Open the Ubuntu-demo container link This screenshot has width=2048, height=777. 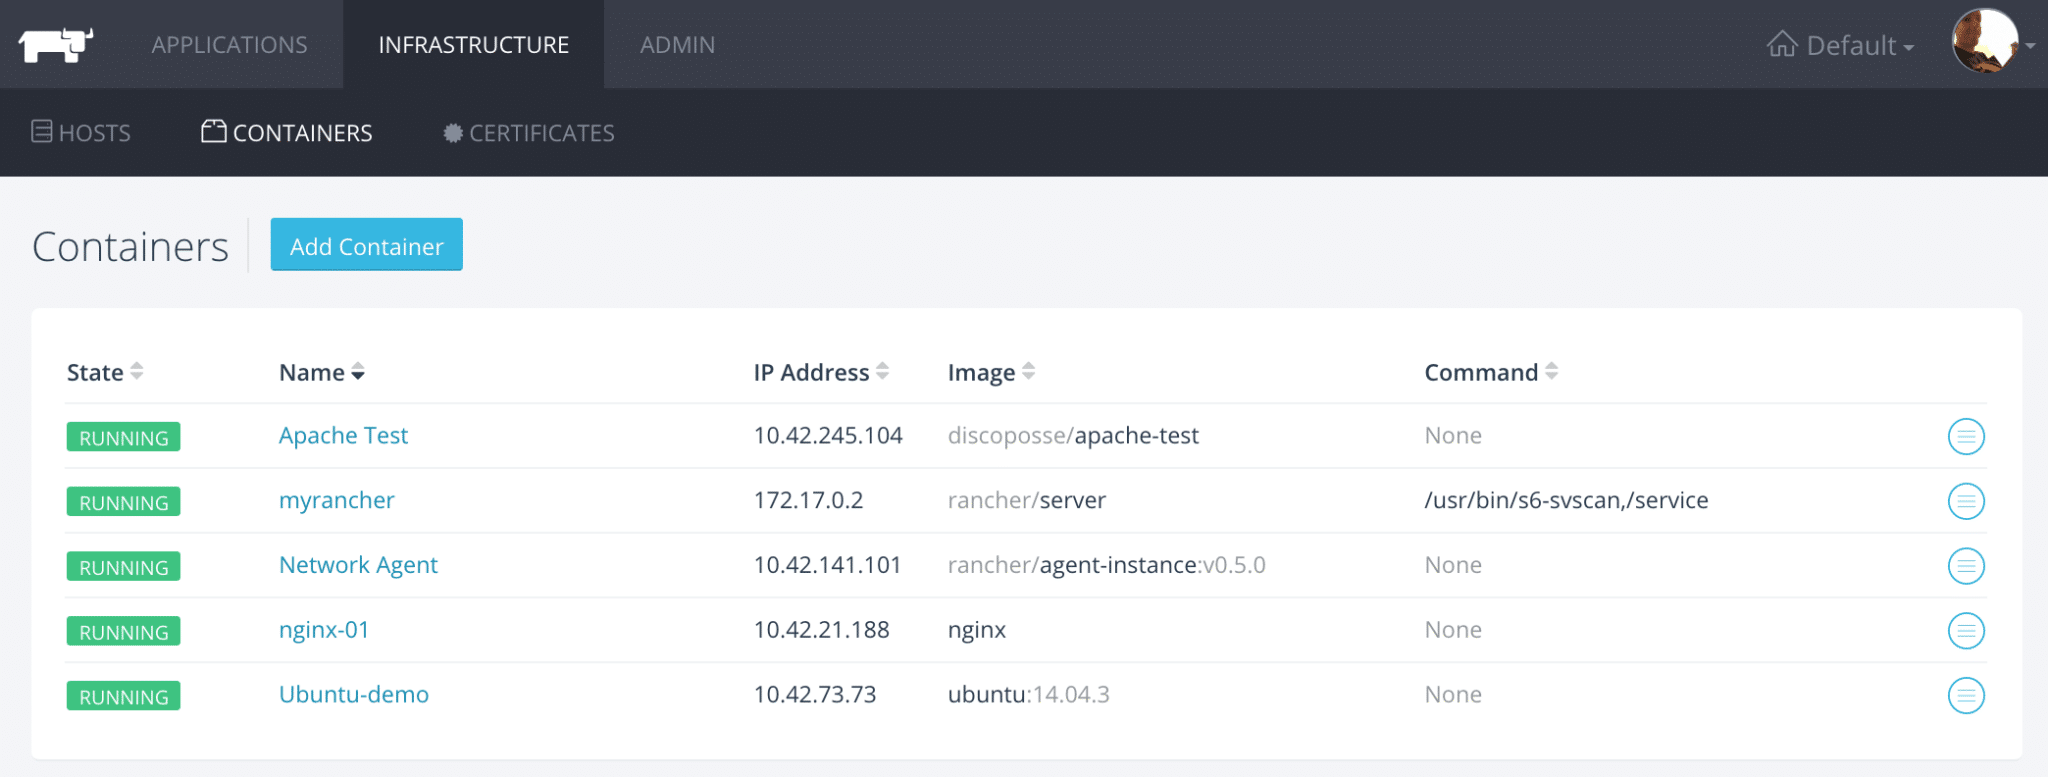tap(353, 694)
